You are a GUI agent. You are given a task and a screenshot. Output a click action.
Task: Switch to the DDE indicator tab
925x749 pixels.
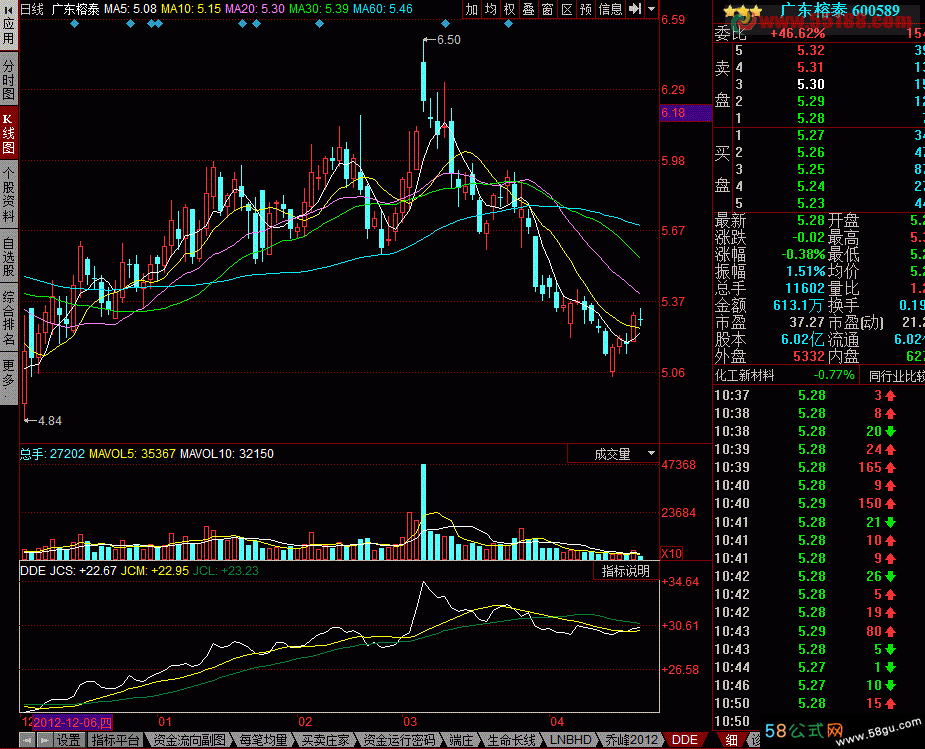pyautogui.click(x=685, y=740)
